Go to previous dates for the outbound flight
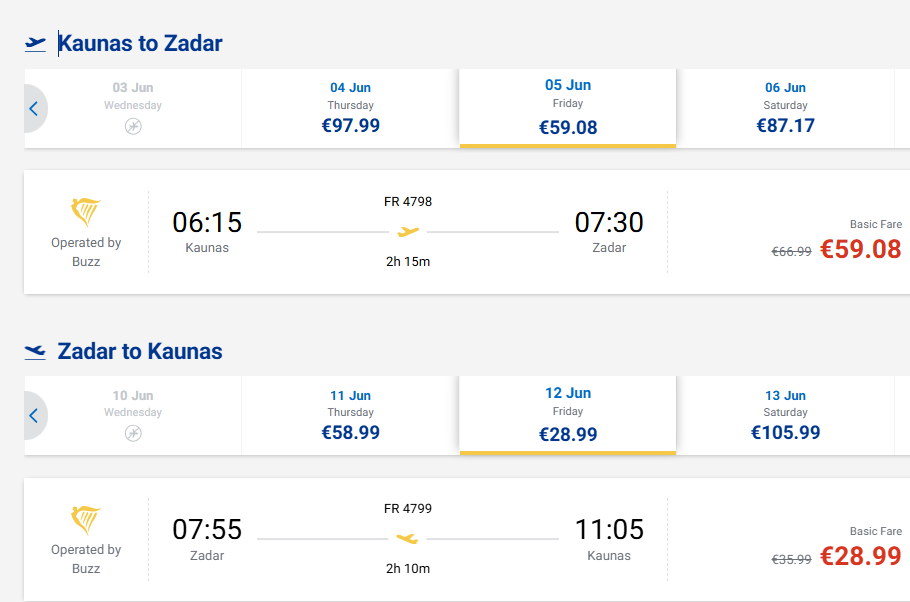The width and height of the screenshot is (910, 602). [x=34, y=109]
